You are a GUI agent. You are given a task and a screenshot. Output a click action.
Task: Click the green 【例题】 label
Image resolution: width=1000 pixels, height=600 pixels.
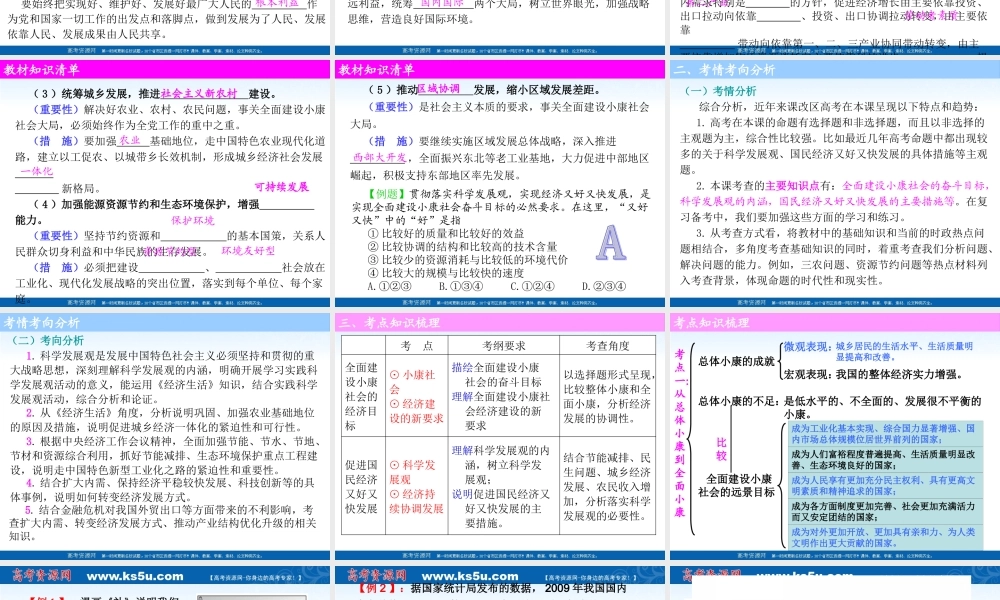pyautogui.click(x=385, y=194)
